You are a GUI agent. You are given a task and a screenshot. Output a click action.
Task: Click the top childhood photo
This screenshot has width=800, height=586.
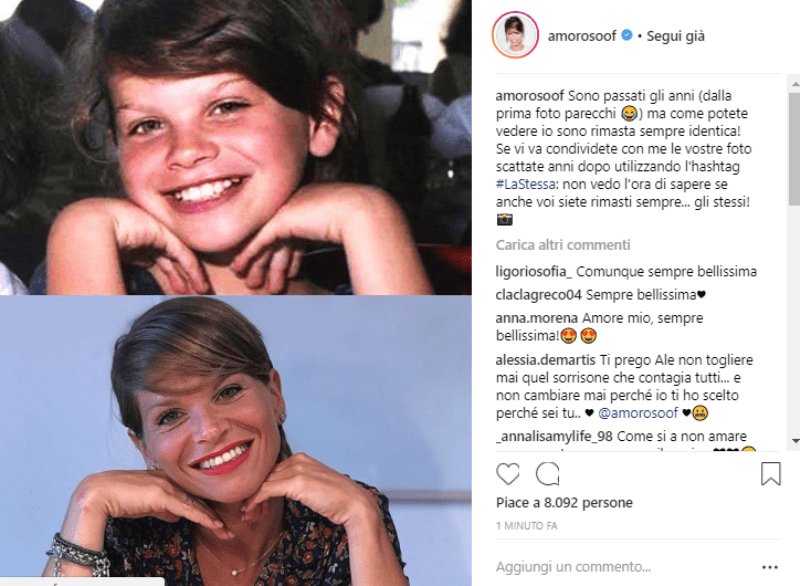click(x=235, y=147)
